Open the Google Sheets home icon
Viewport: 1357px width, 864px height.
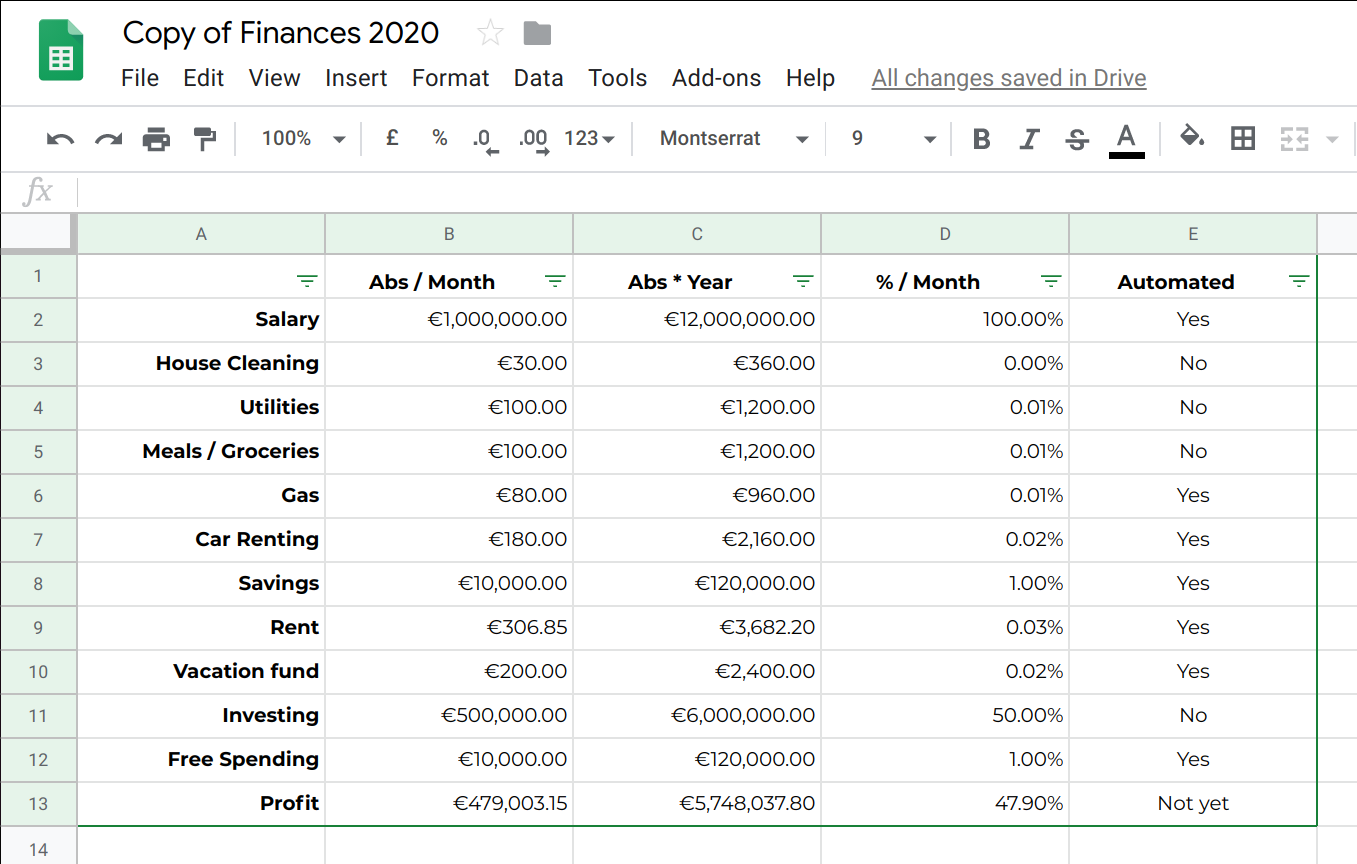[x=61, y=51]
